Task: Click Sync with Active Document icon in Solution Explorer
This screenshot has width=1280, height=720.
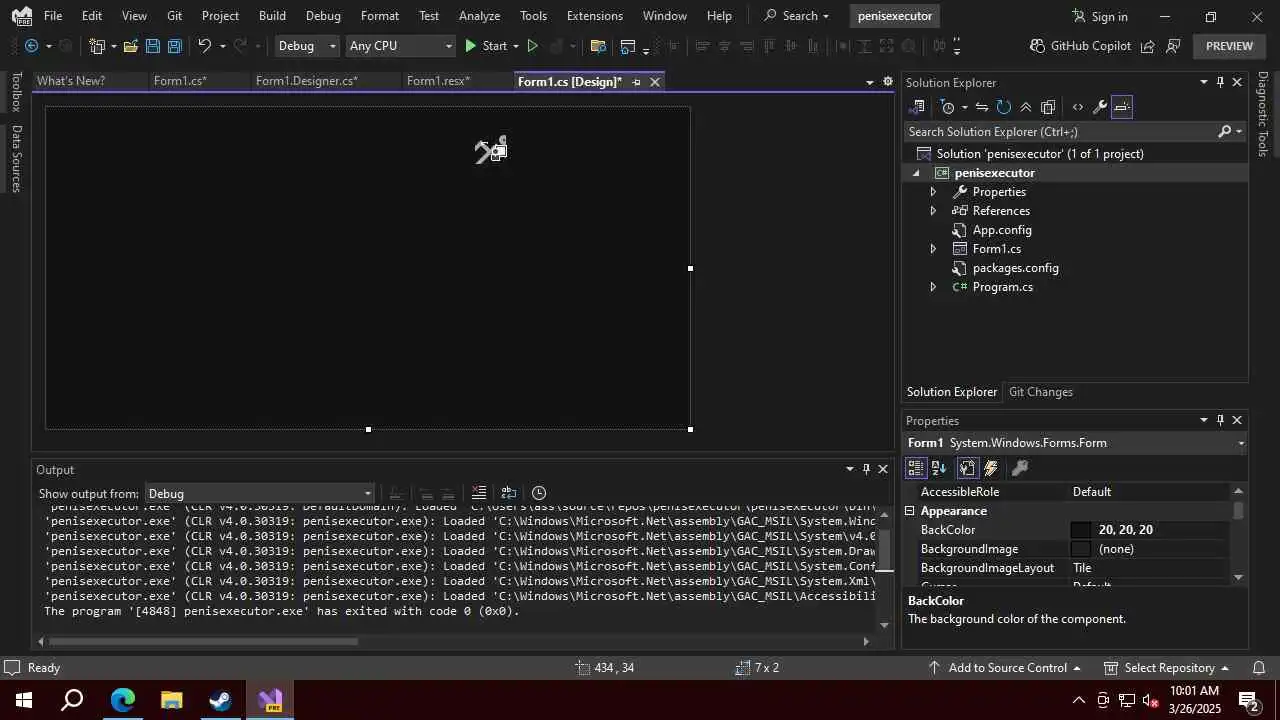Action: click(x=982, y=107)
